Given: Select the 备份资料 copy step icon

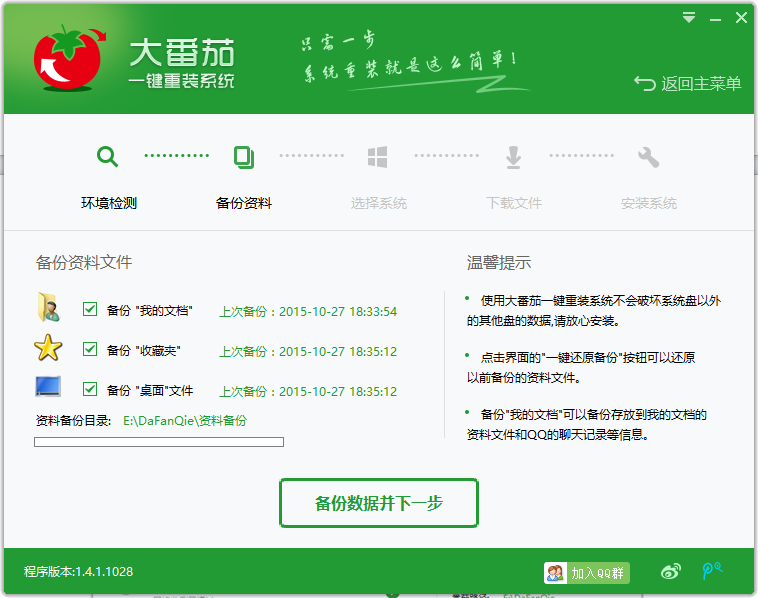Looking at the screenshot, I should 244,157.
